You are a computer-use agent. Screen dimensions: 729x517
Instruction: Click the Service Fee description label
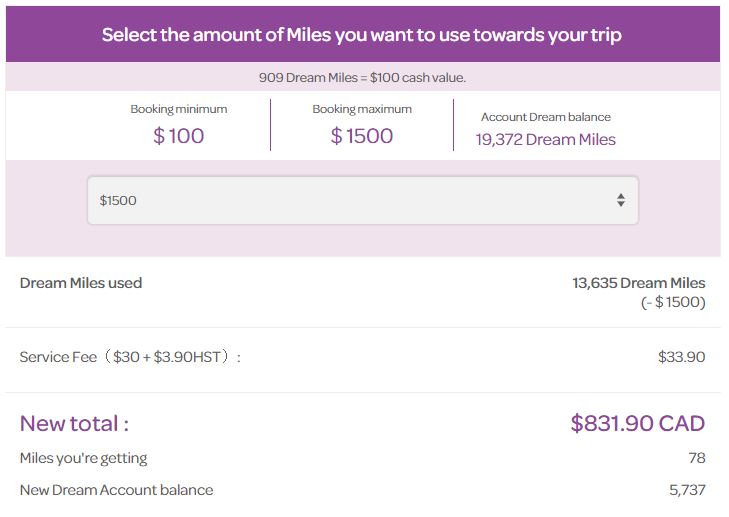(130, 357)
